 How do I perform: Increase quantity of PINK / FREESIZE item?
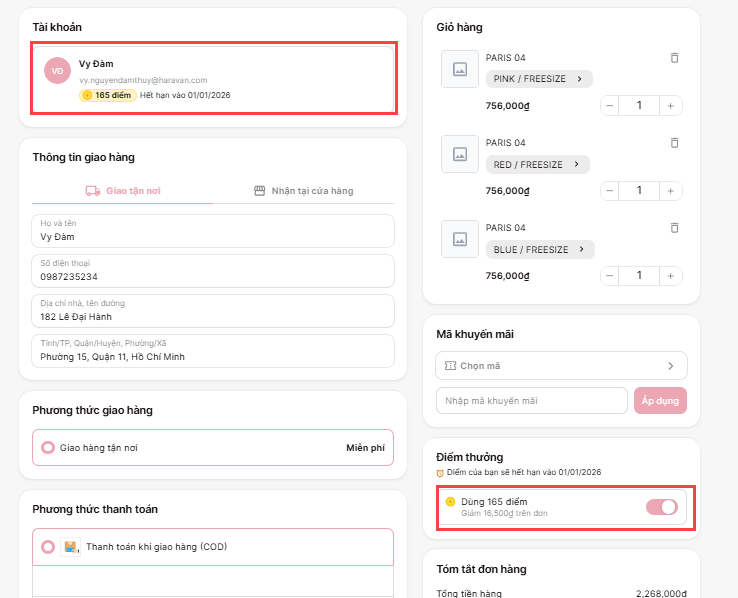671,105
